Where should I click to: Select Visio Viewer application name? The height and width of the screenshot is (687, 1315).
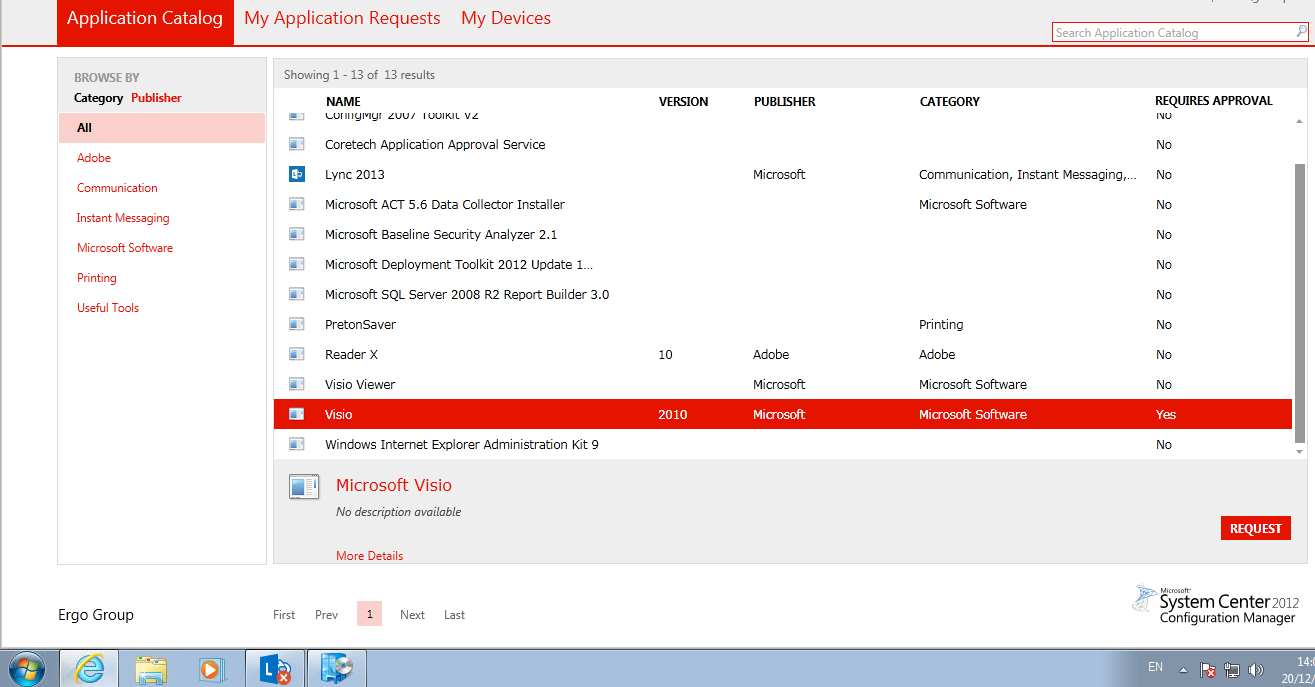pyautogui.click(x=360, y=384)
